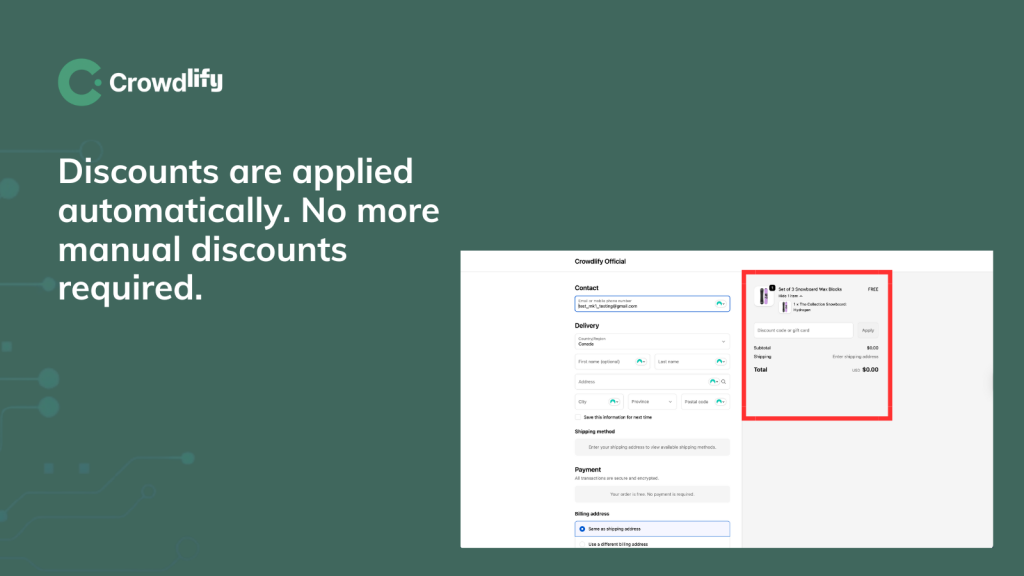Click the Apply discount button
The height and width of the screenshot is (576, 1024).
(868, 330)
